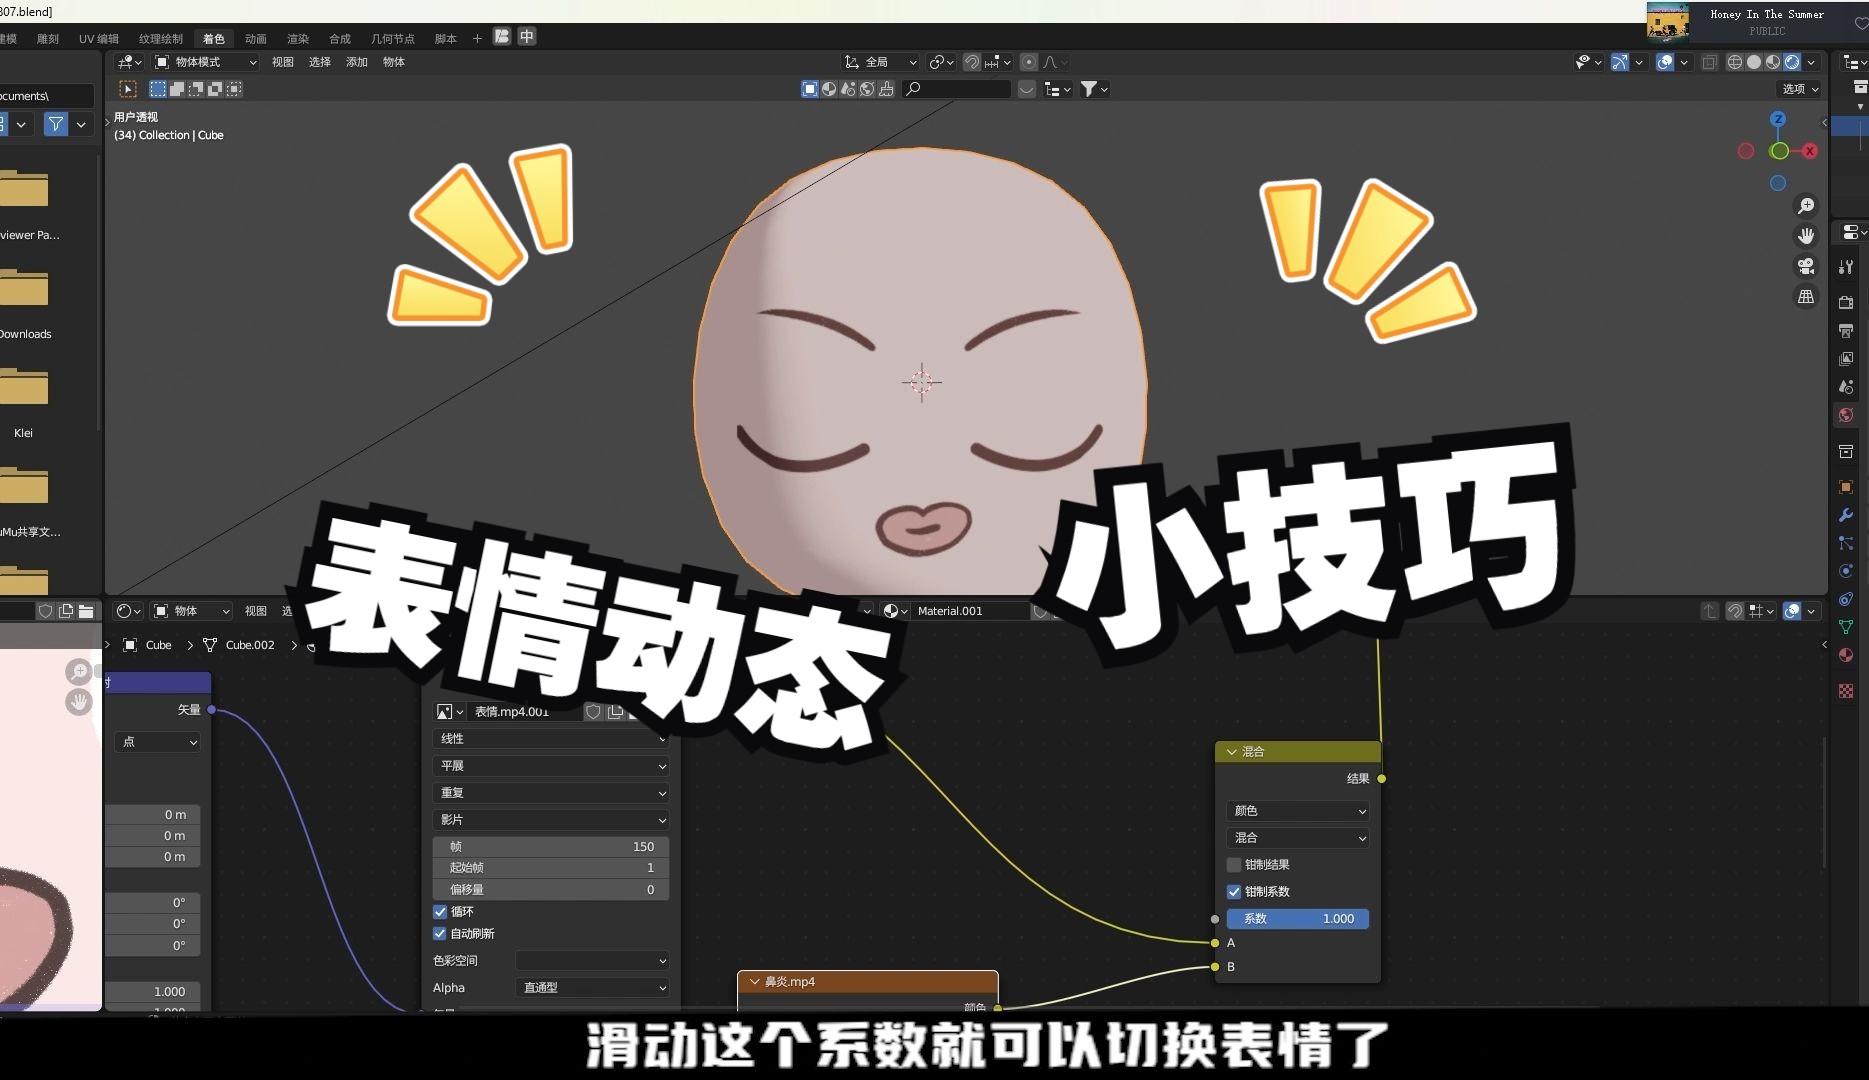Switch to the 纹理绘制 workspace tab
Screen dimensions: 1869x1080
point(160,39)
